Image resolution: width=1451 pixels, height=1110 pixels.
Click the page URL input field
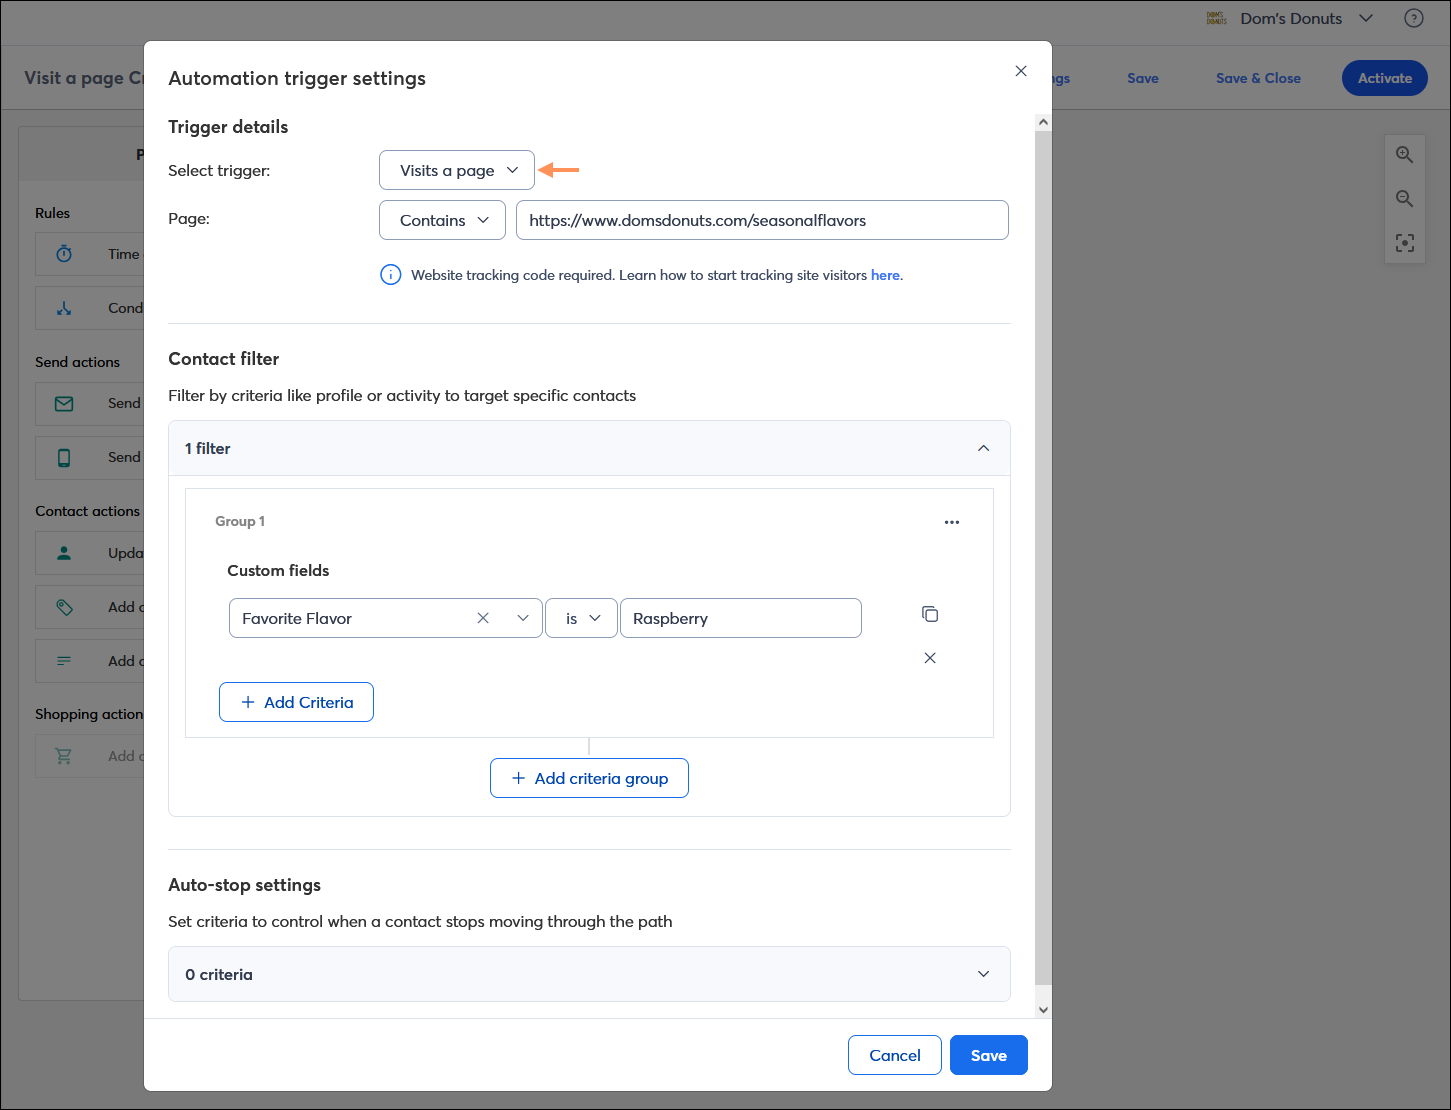762,220
